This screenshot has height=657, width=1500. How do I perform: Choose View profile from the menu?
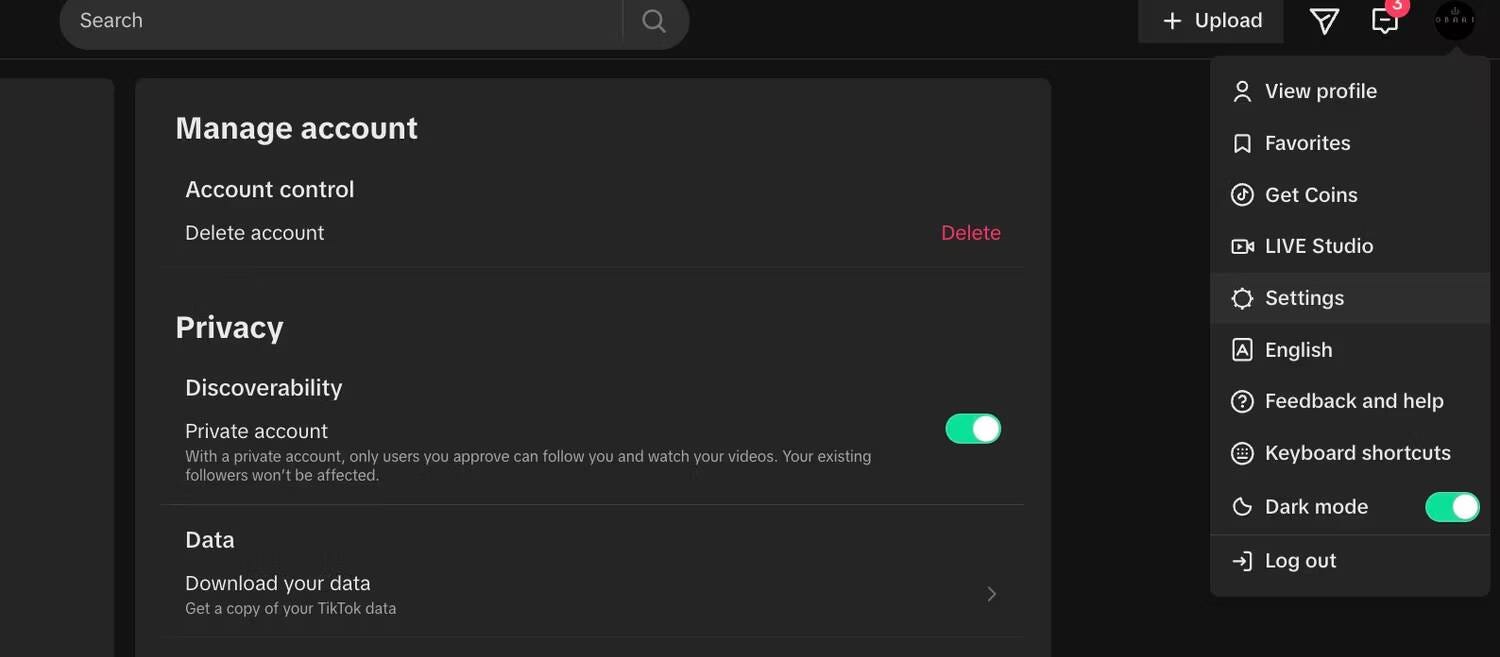pyautogui.click(x=1321, y=89)
